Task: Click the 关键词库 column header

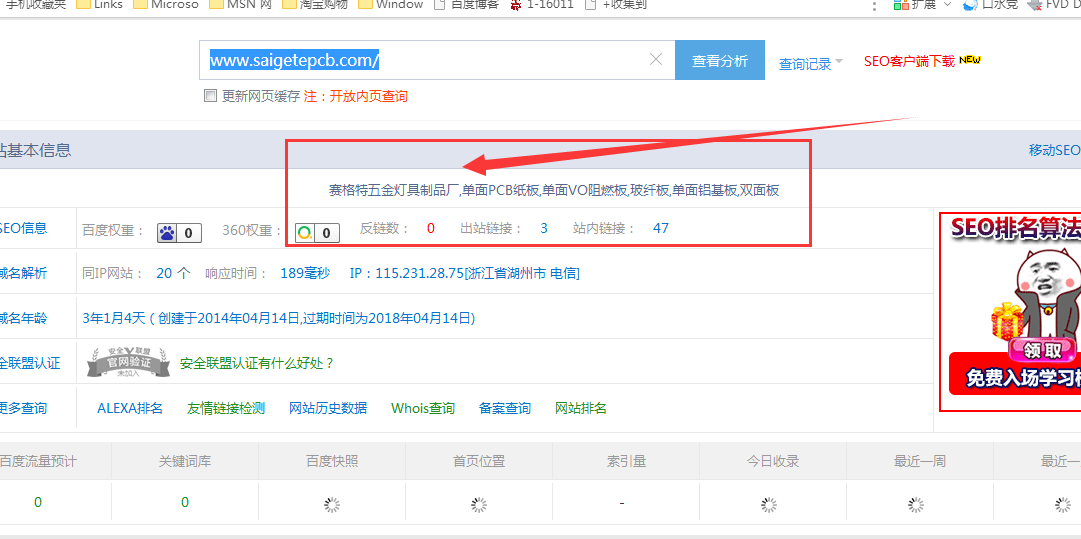Action: tap(185, 461)
